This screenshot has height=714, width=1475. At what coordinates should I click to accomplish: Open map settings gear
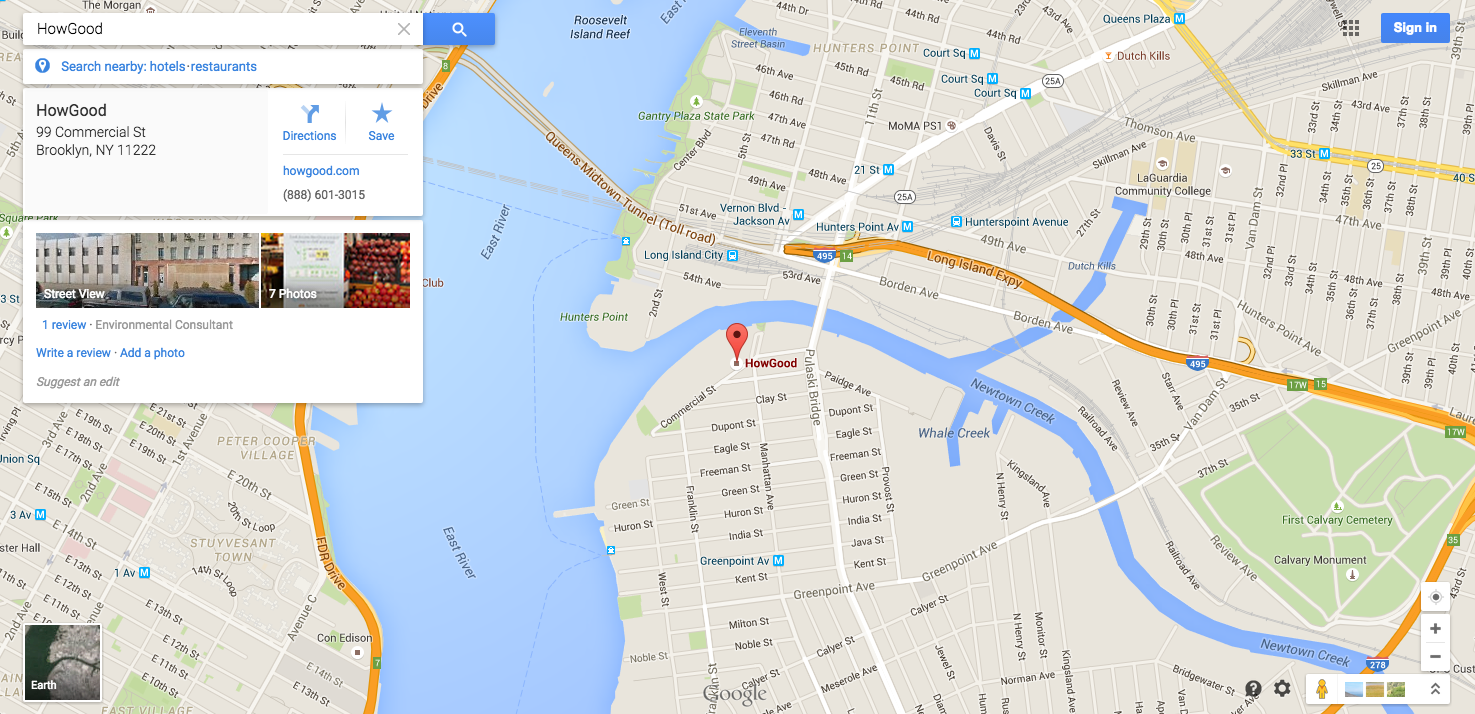pos(1282,689)
